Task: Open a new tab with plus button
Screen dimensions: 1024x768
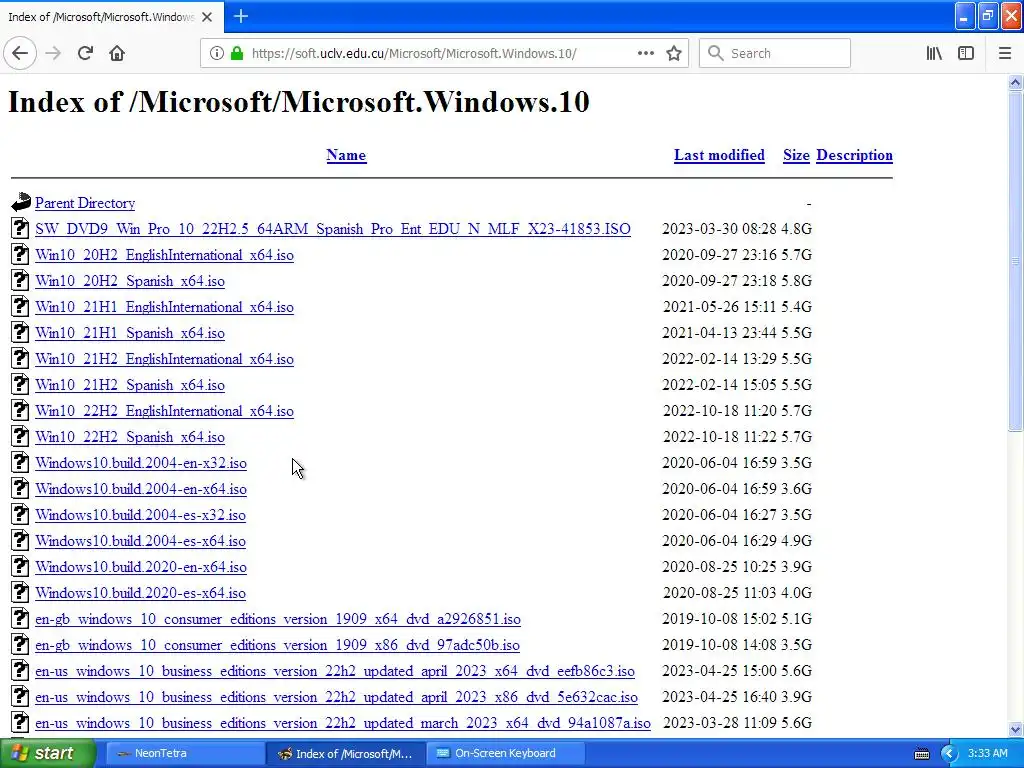Action: (241, 16)
